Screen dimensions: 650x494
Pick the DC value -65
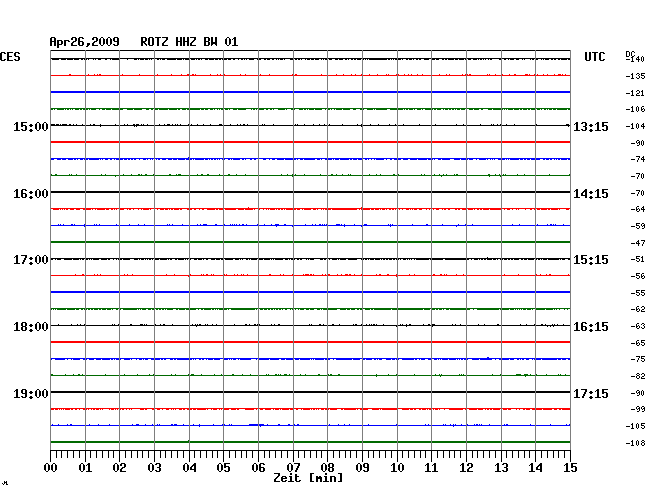click(x=638, y=343)
